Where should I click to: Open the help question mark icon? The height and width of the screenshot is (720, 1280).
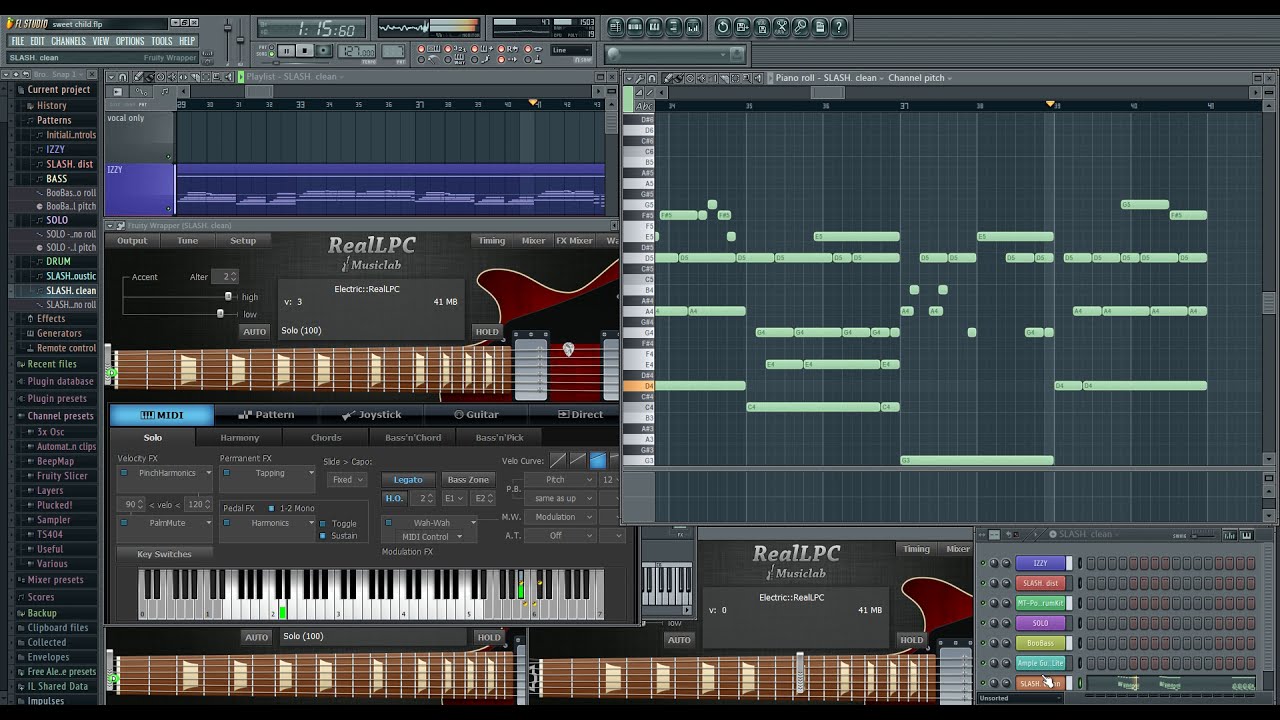coord(839,27)
